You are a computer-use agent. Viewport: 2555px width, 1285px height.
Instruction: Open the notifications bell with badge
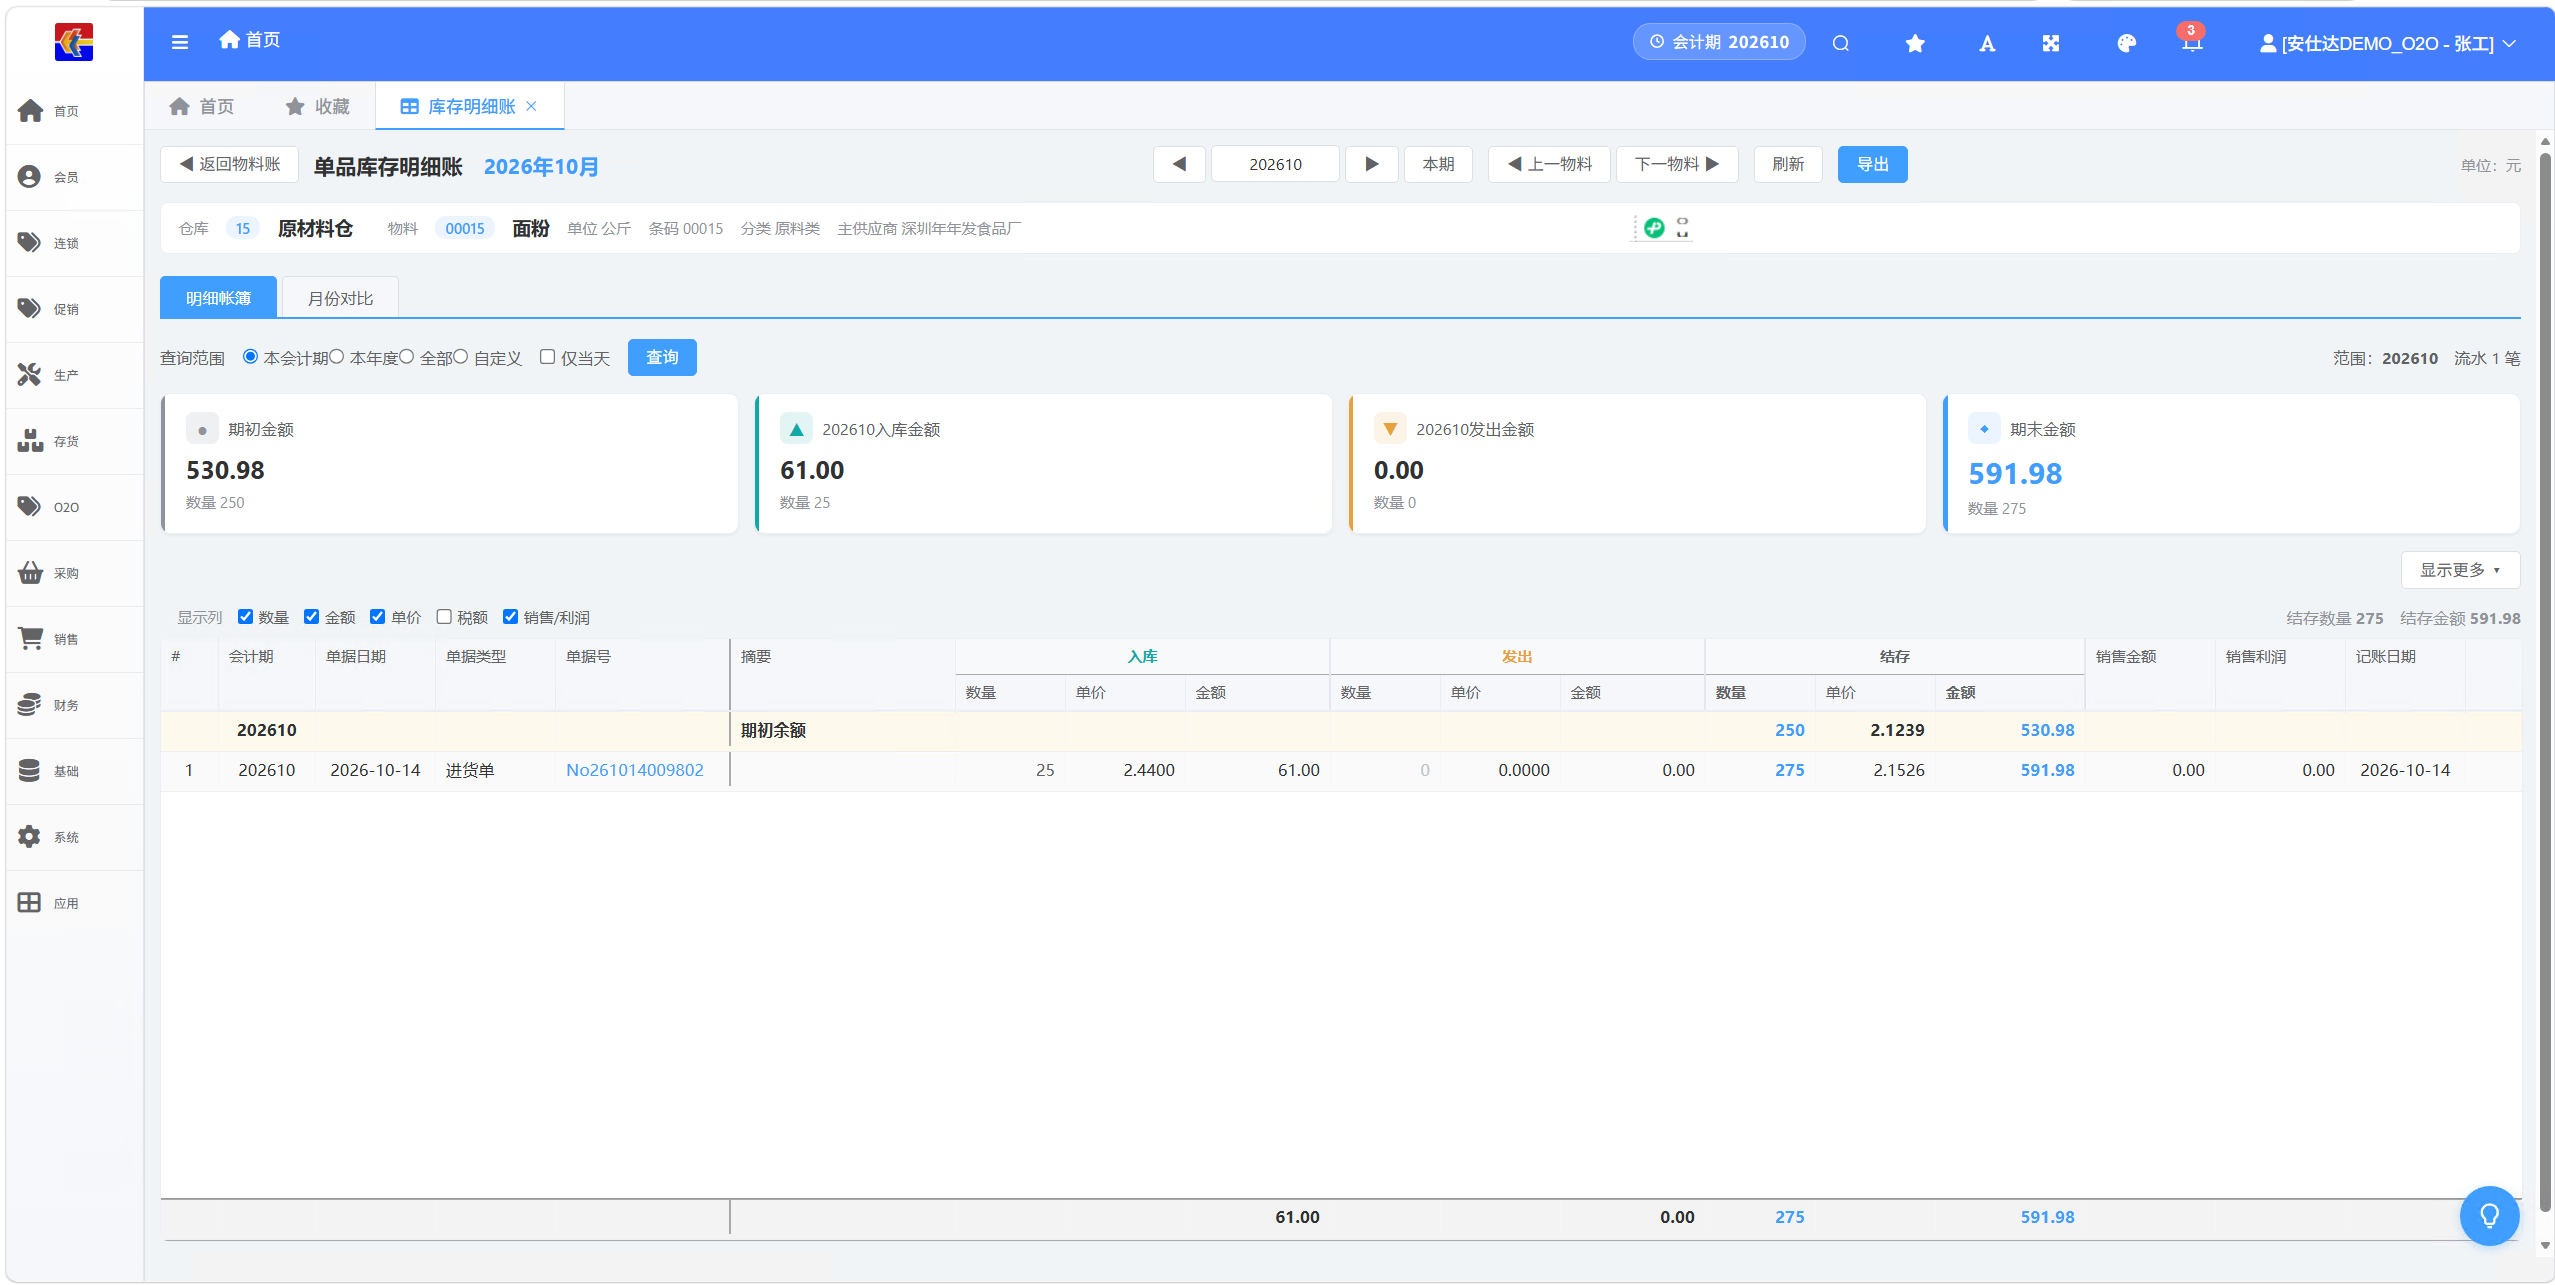2191,39
